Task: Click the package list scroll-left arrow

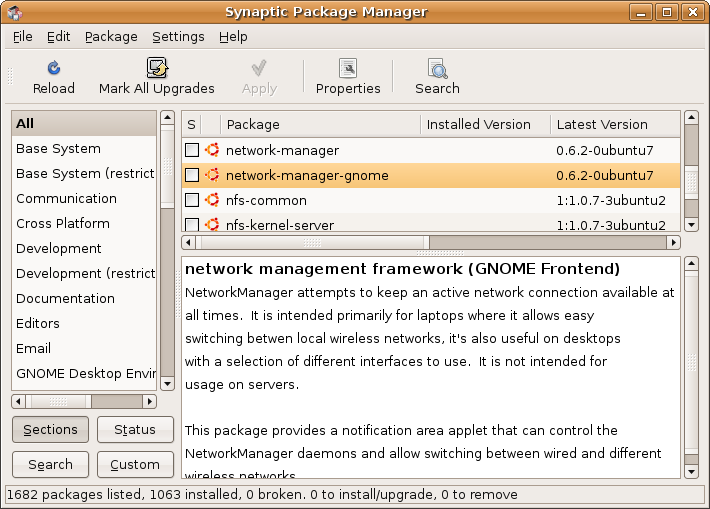Action: 189,242
